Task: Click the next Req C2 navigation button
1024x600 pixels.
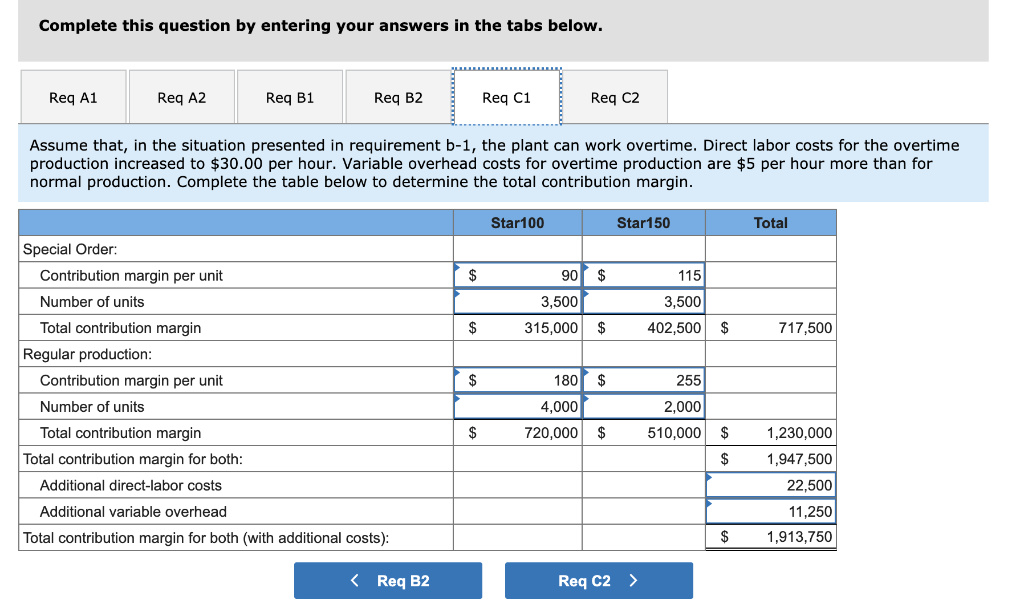Action: point(599,580)
